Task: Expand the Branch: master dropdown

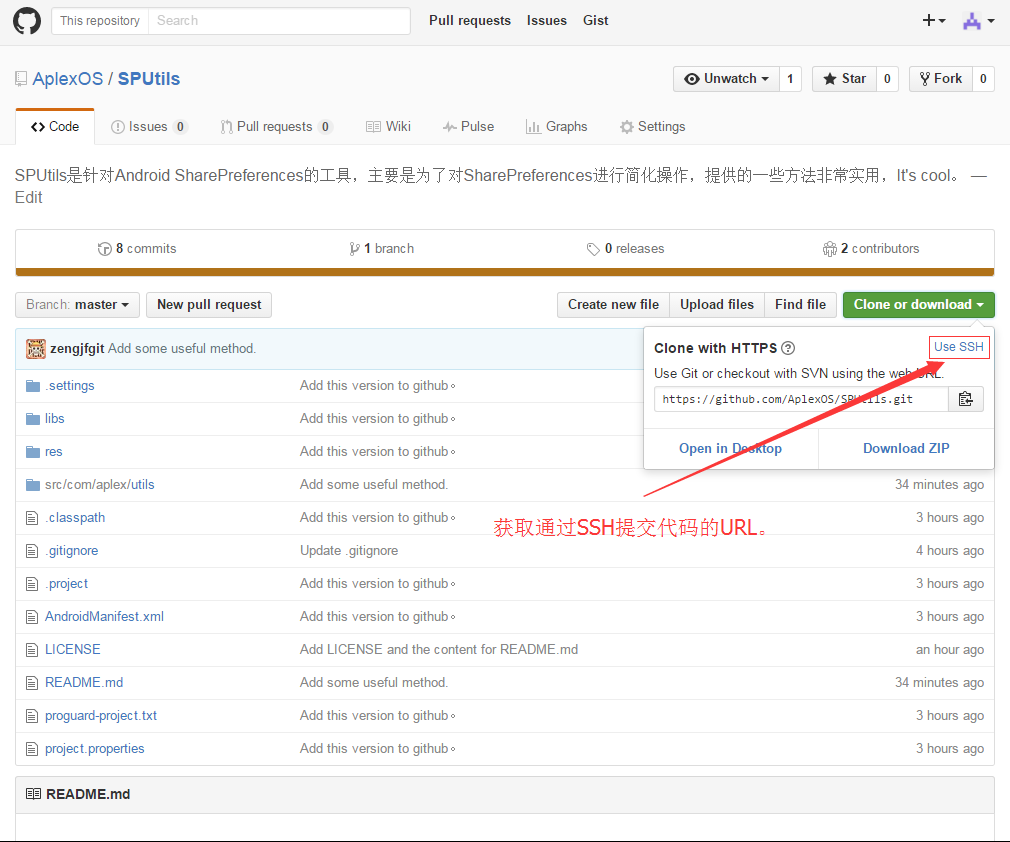Action: [77, 305]
